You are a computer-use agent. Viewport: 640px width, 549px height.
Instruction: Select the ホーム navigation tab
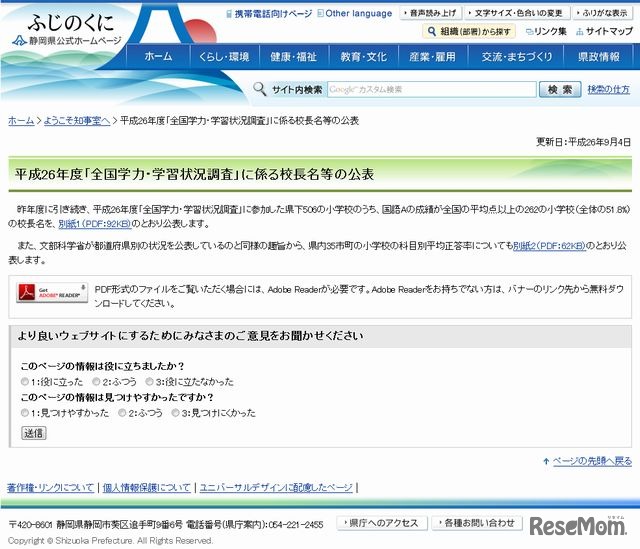158,56
